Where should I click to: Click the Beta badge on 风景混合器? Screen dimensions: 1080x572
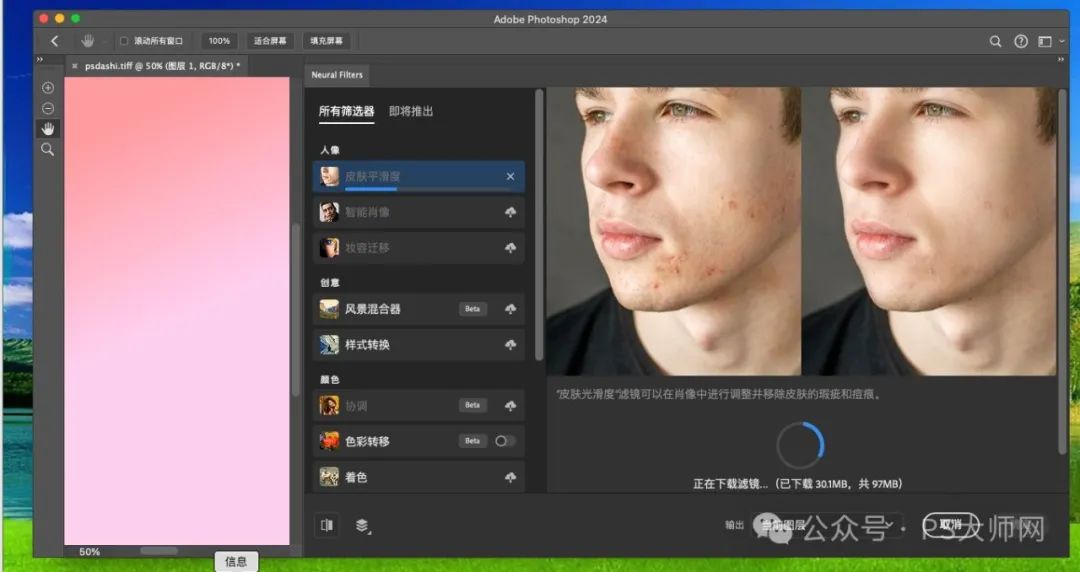coord(472,309)
